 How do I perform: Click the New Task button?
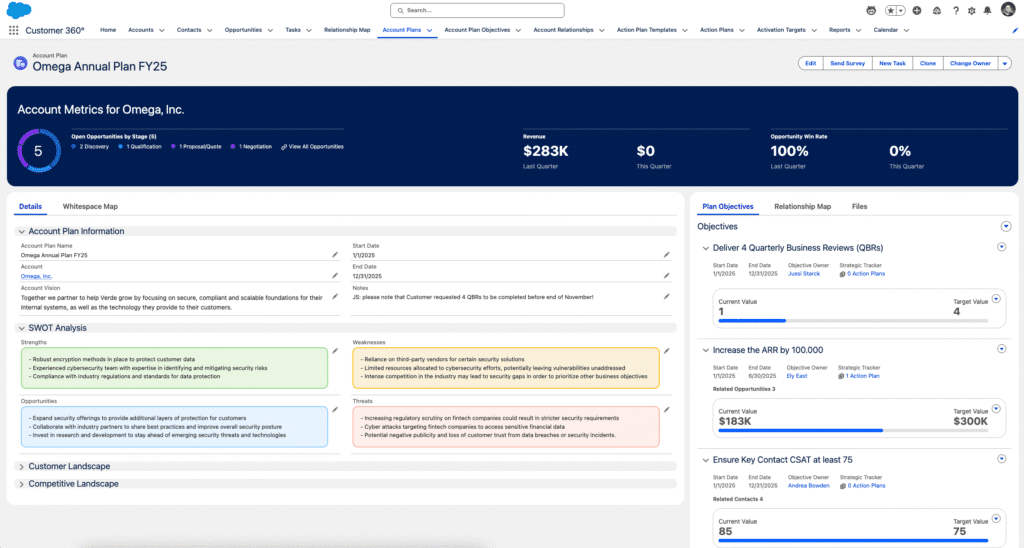(892, 63)
